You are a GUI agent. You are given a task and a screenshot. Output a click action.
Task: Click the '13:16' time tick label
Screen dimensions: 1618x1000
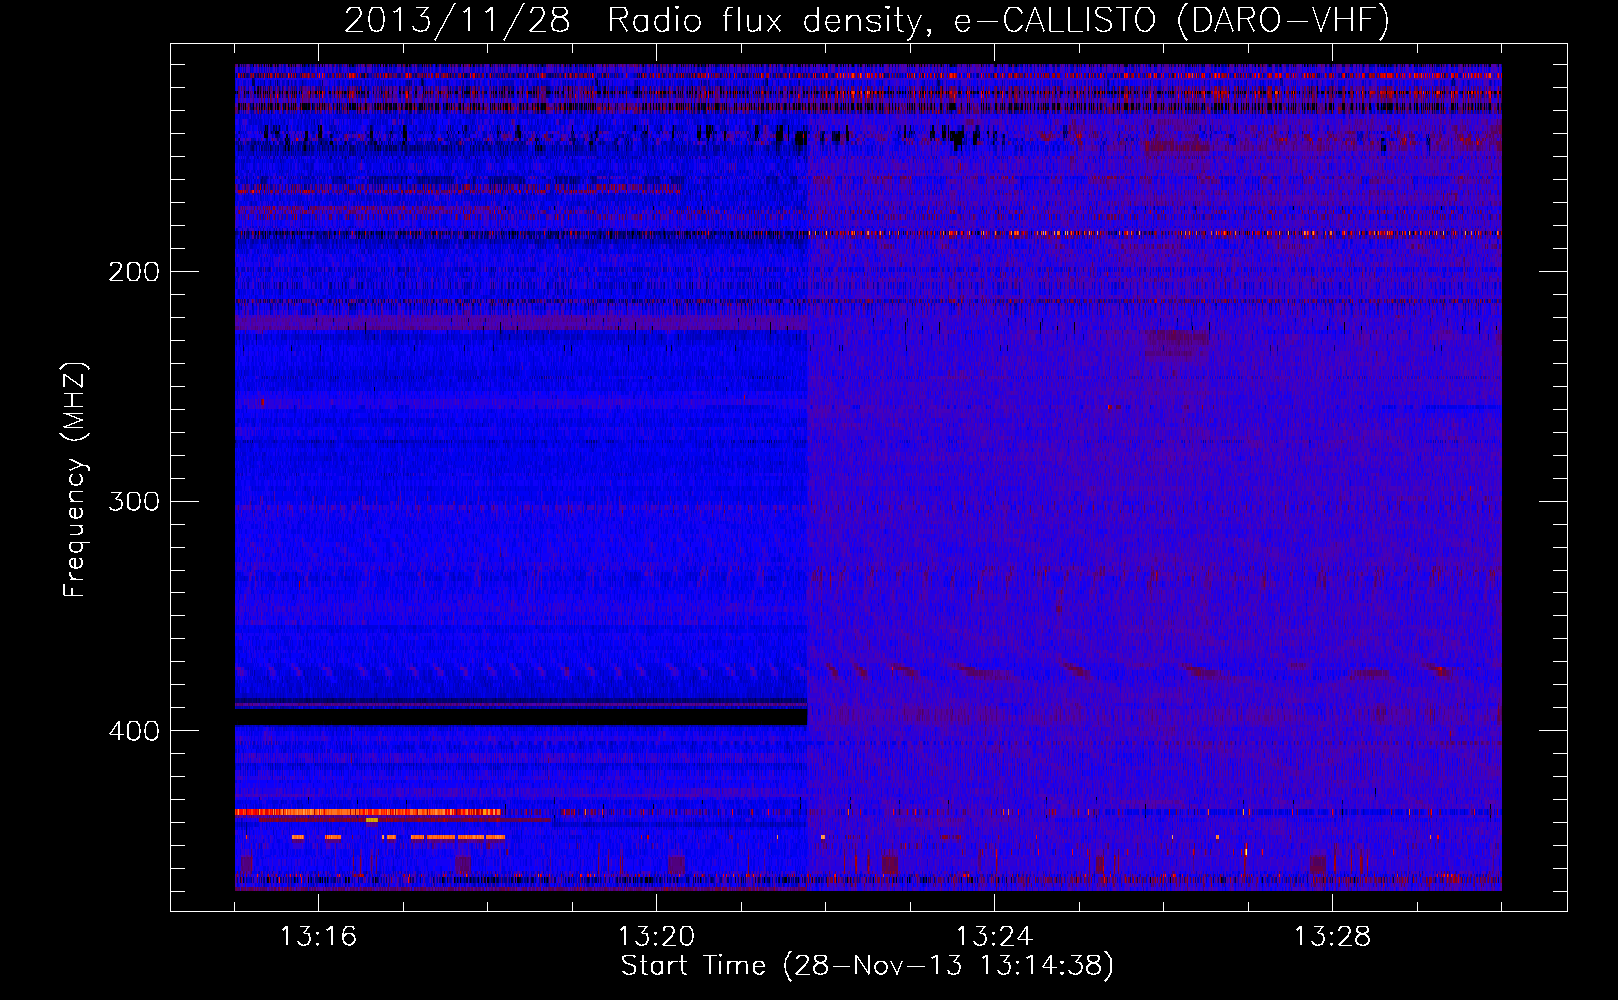(318, 937)
